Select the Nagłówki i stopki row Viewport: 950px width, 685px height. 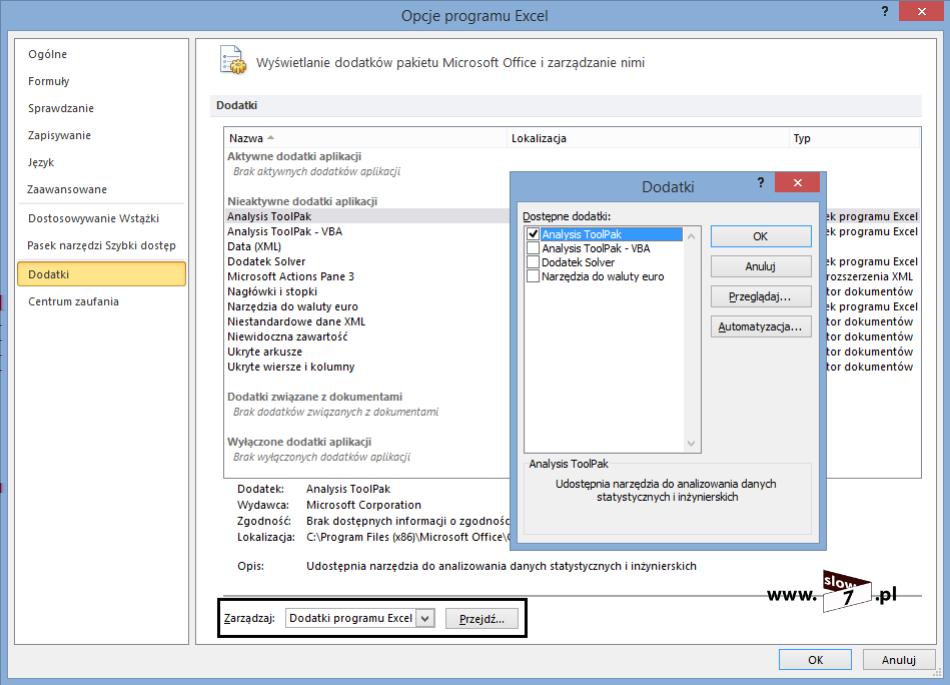click(367, 291)
